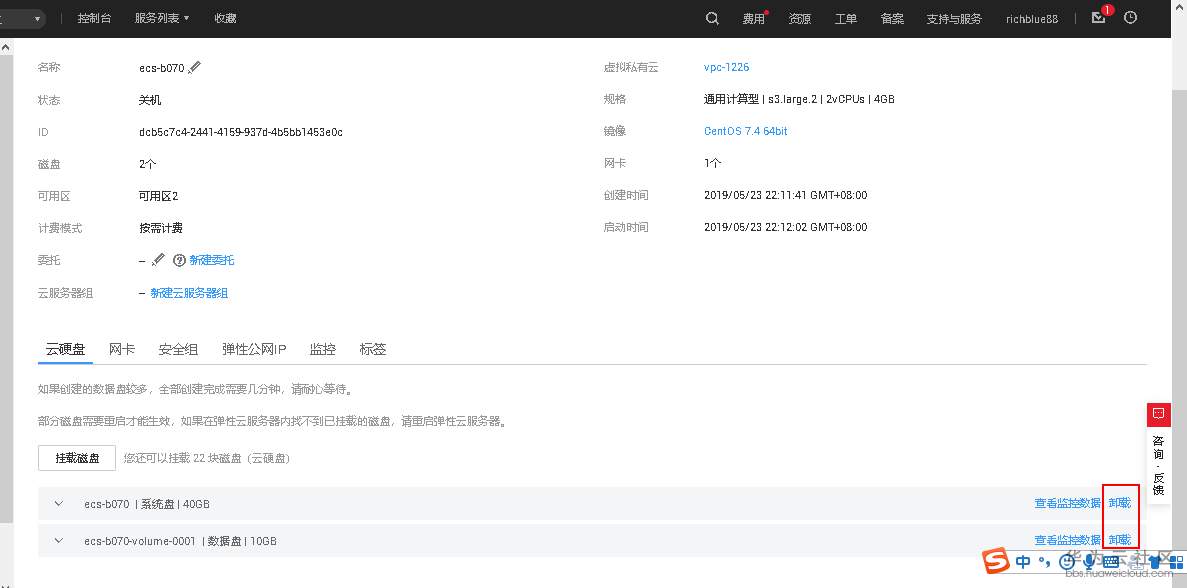Open the mail notifications icon

coord(1098,17)
